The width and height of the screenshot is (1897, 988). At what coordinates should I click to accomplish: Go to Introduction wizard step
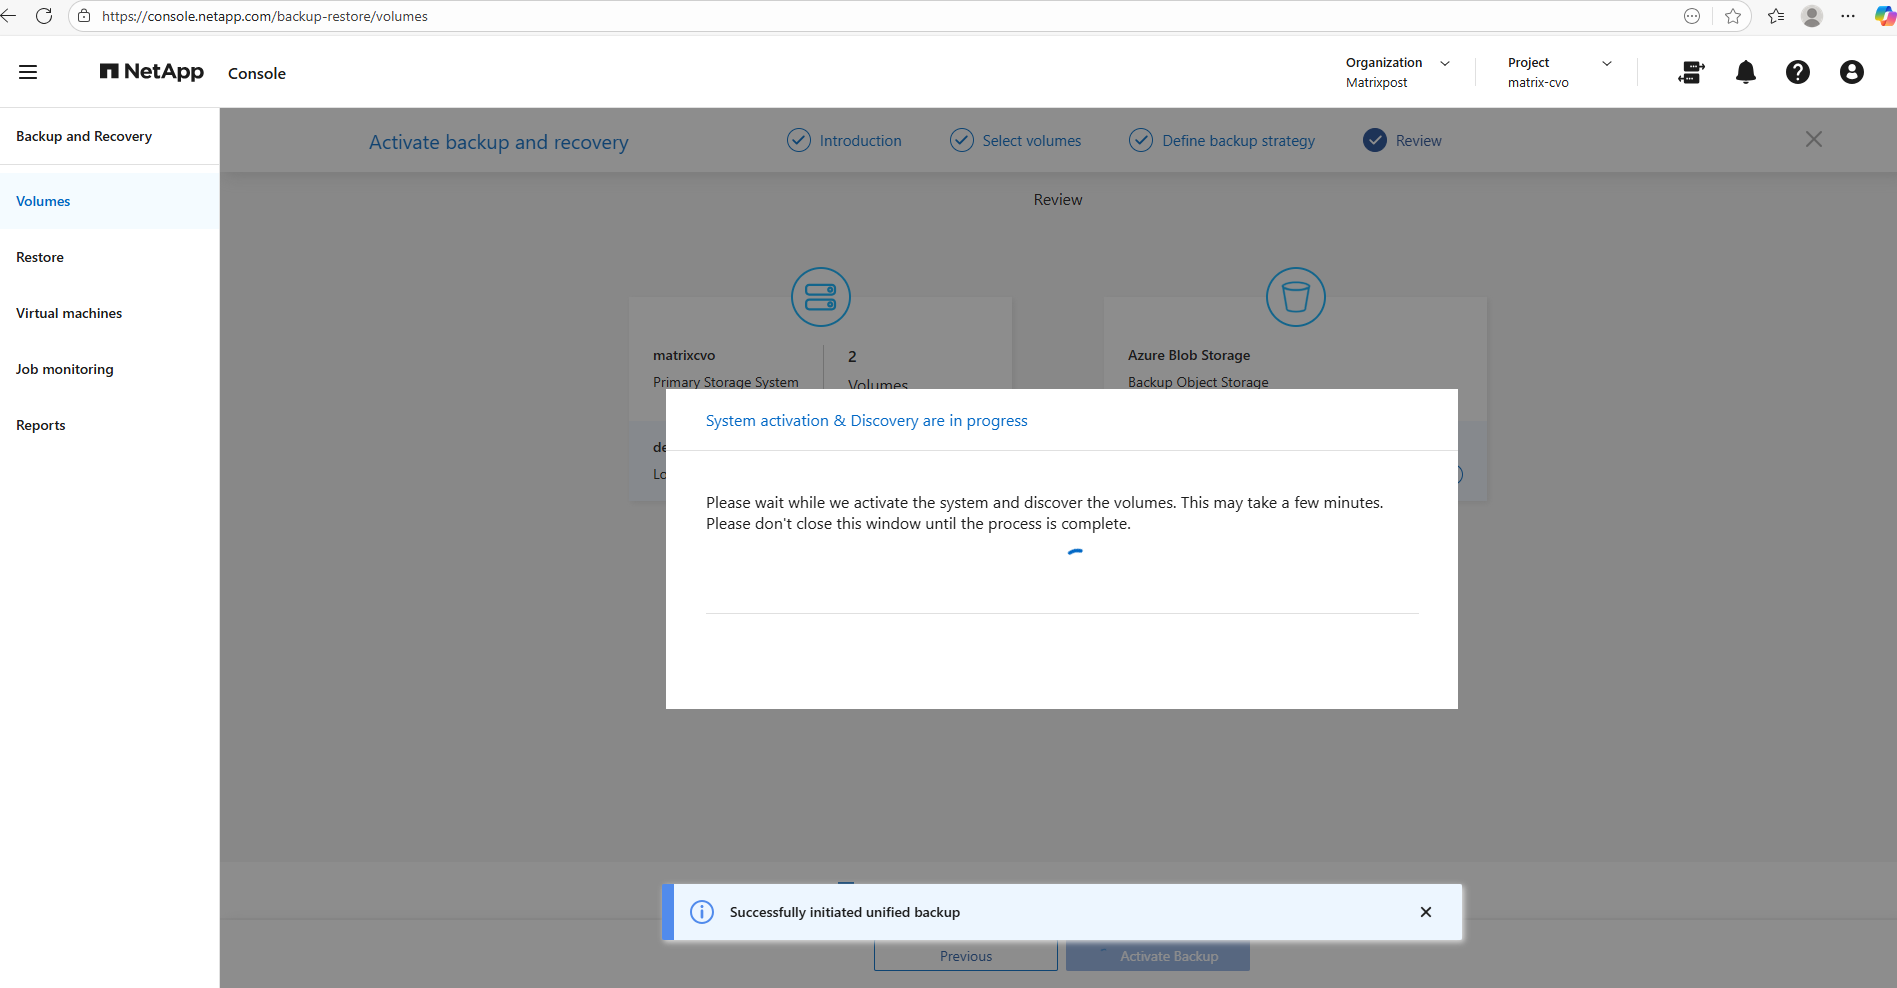click(x=861, y=141)
